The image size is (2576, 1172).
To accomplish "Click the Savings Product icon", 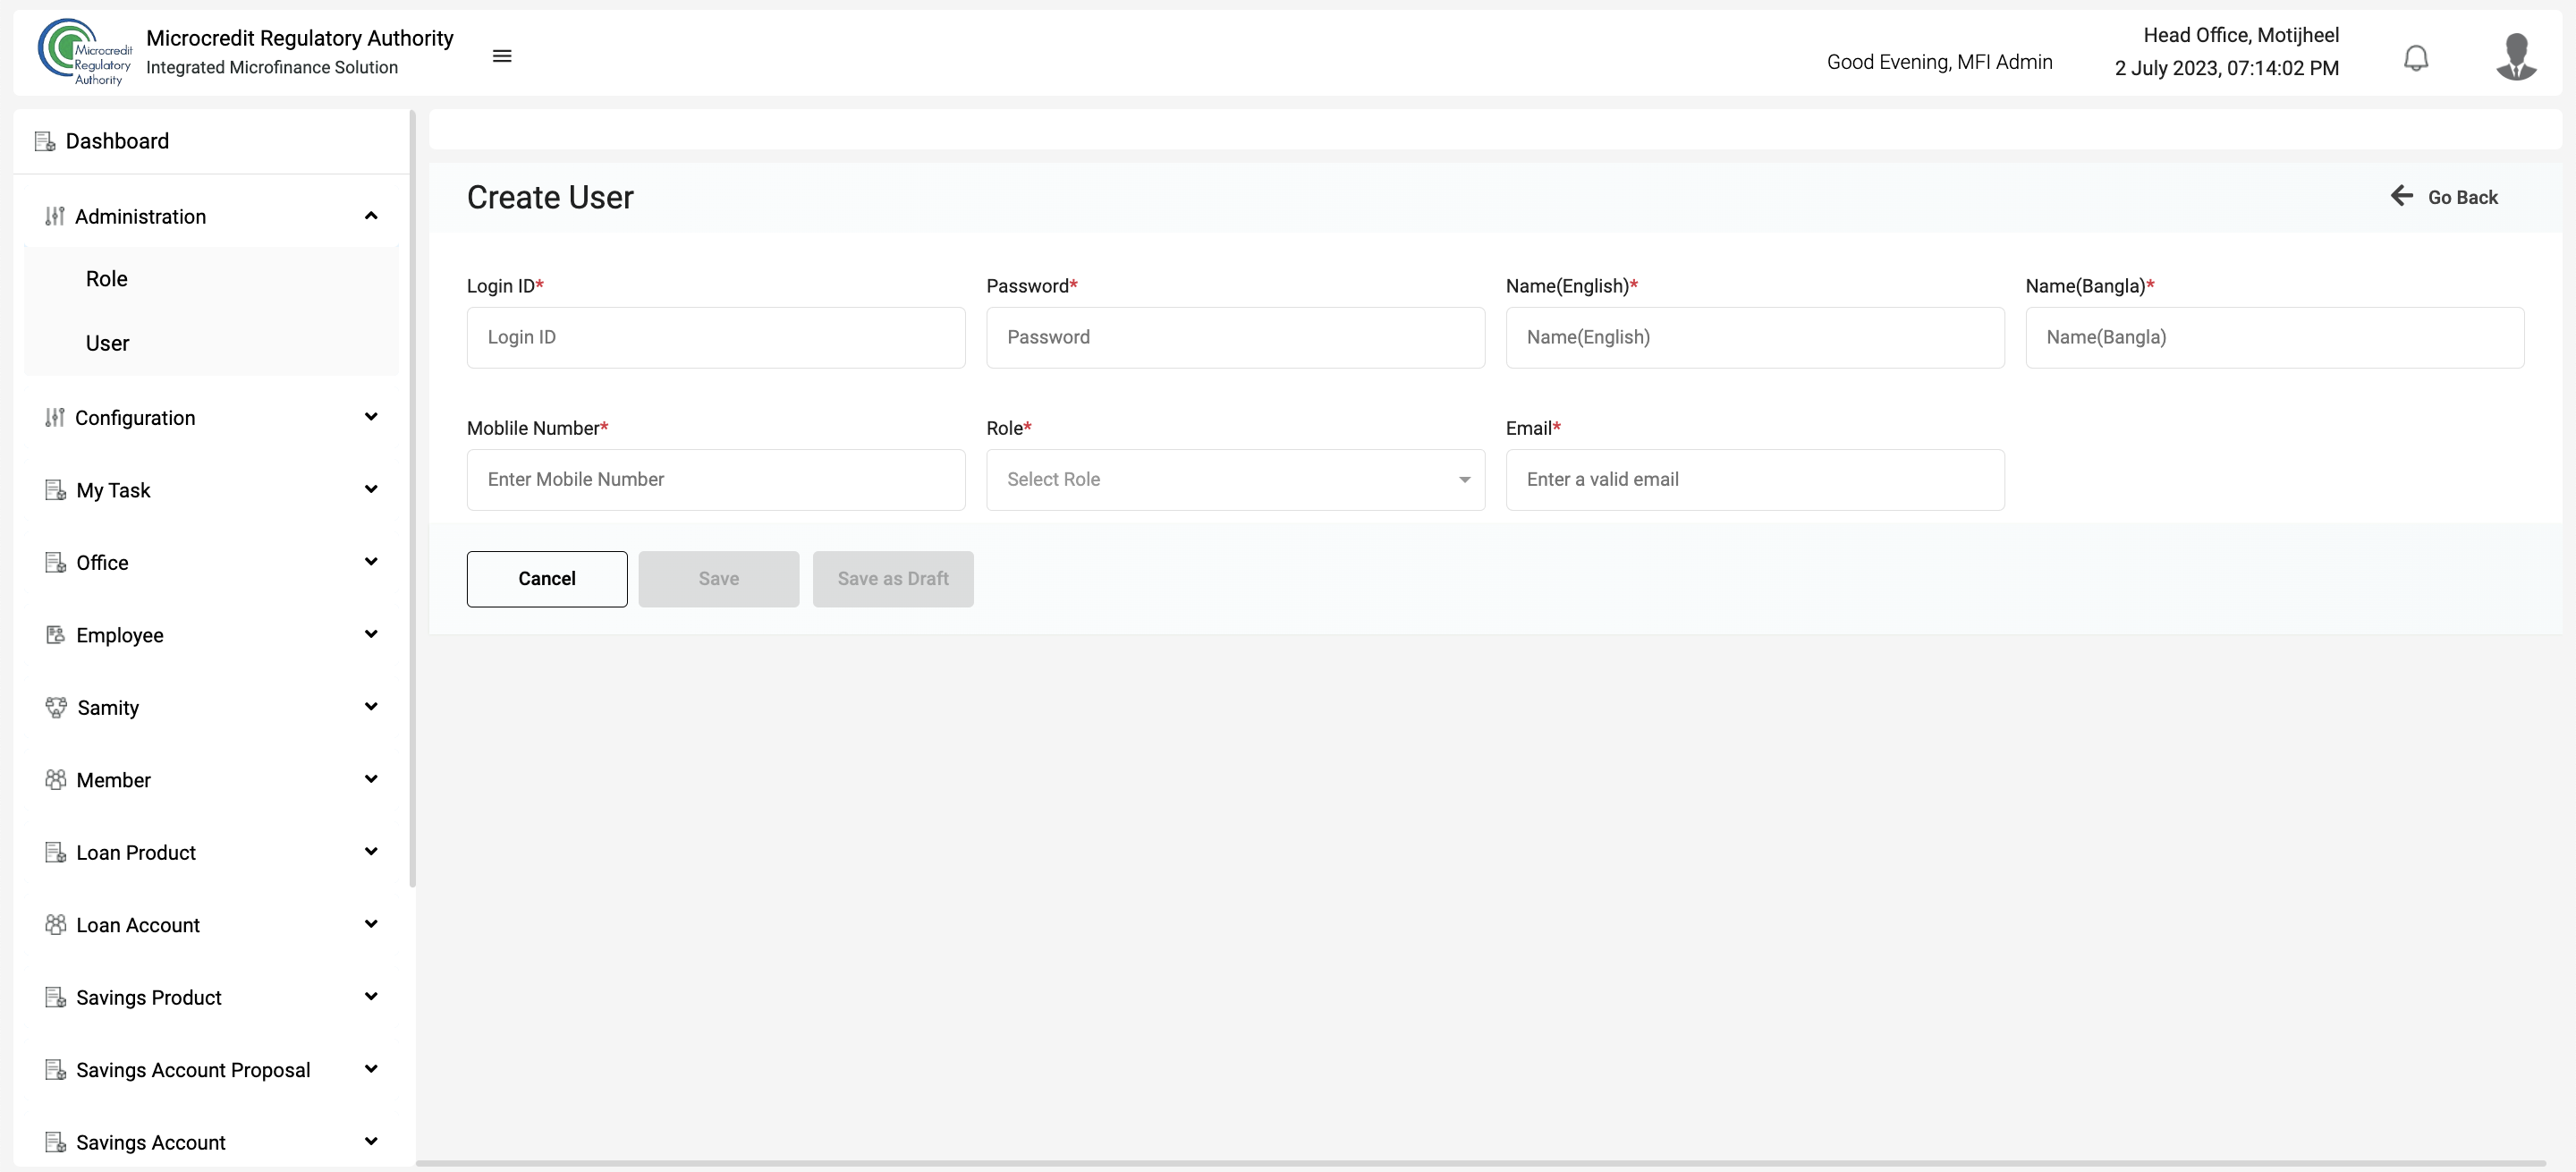I will click(56, 997).
